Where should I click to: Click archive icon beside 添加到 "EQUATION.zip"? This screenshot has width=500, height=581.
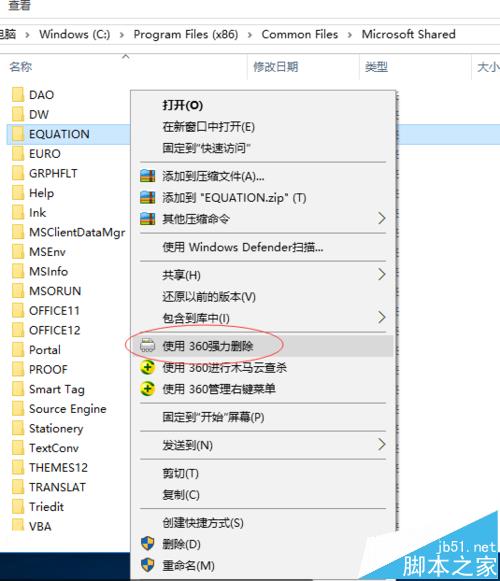tap(148, 197)
